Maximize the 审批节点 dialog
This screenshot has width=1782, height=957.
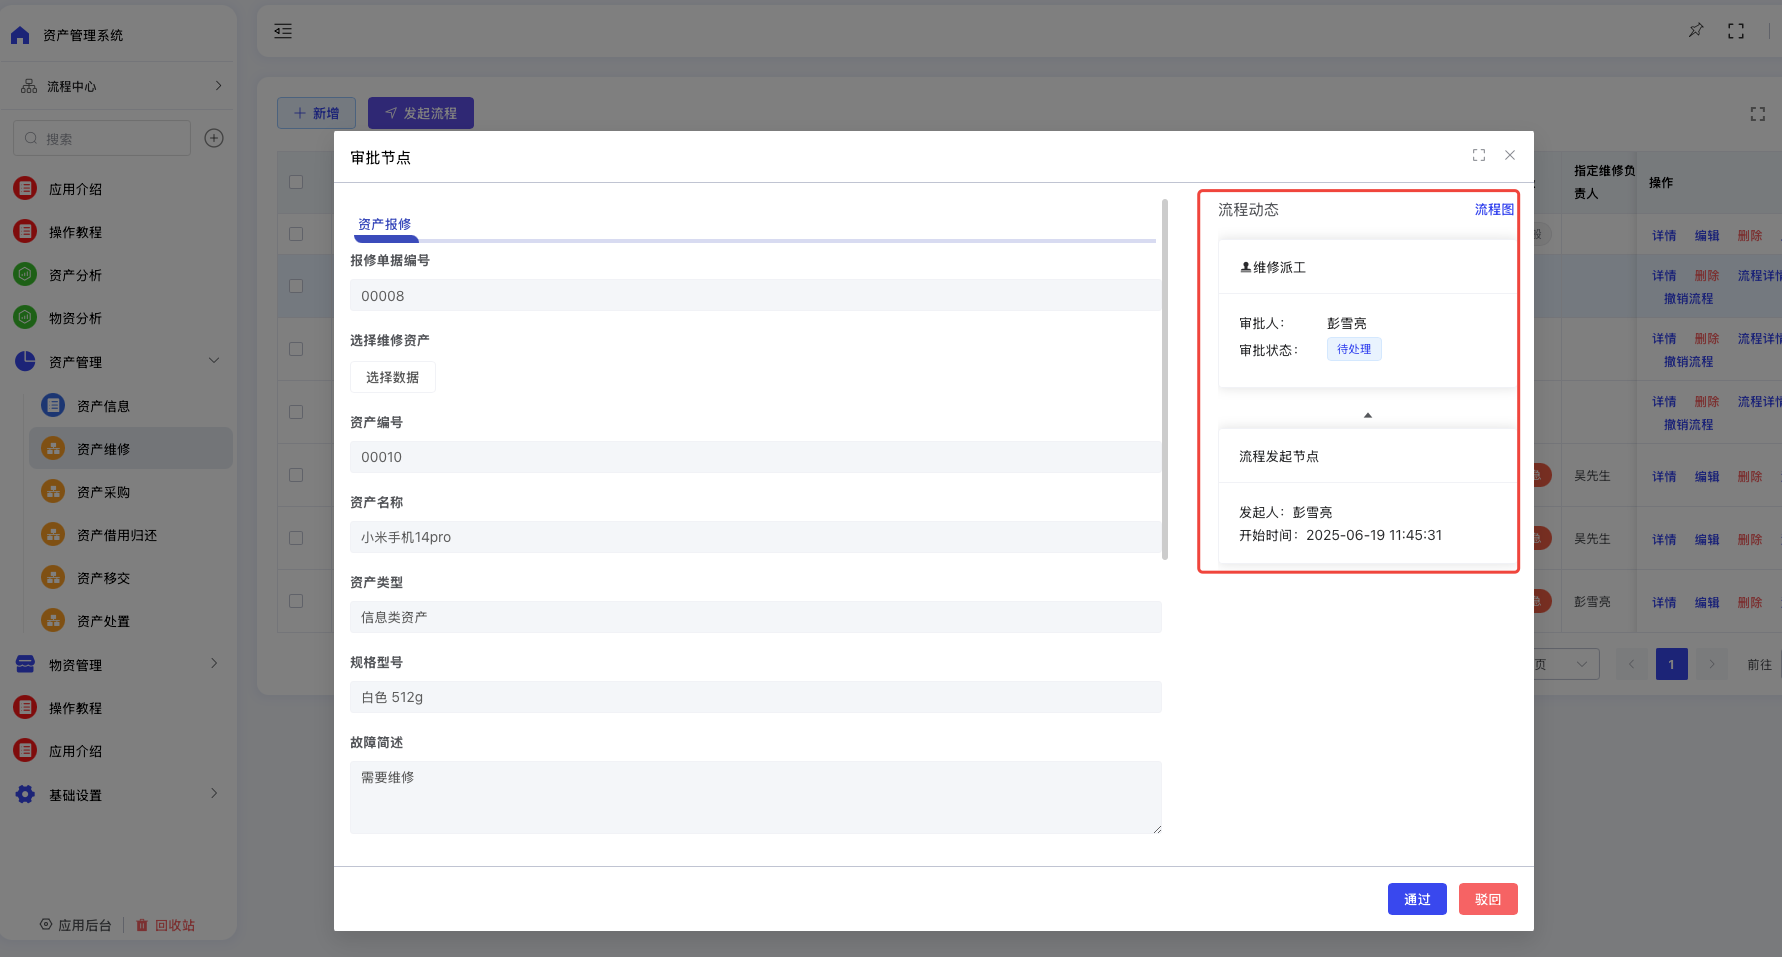click(x=1479, y=155)
